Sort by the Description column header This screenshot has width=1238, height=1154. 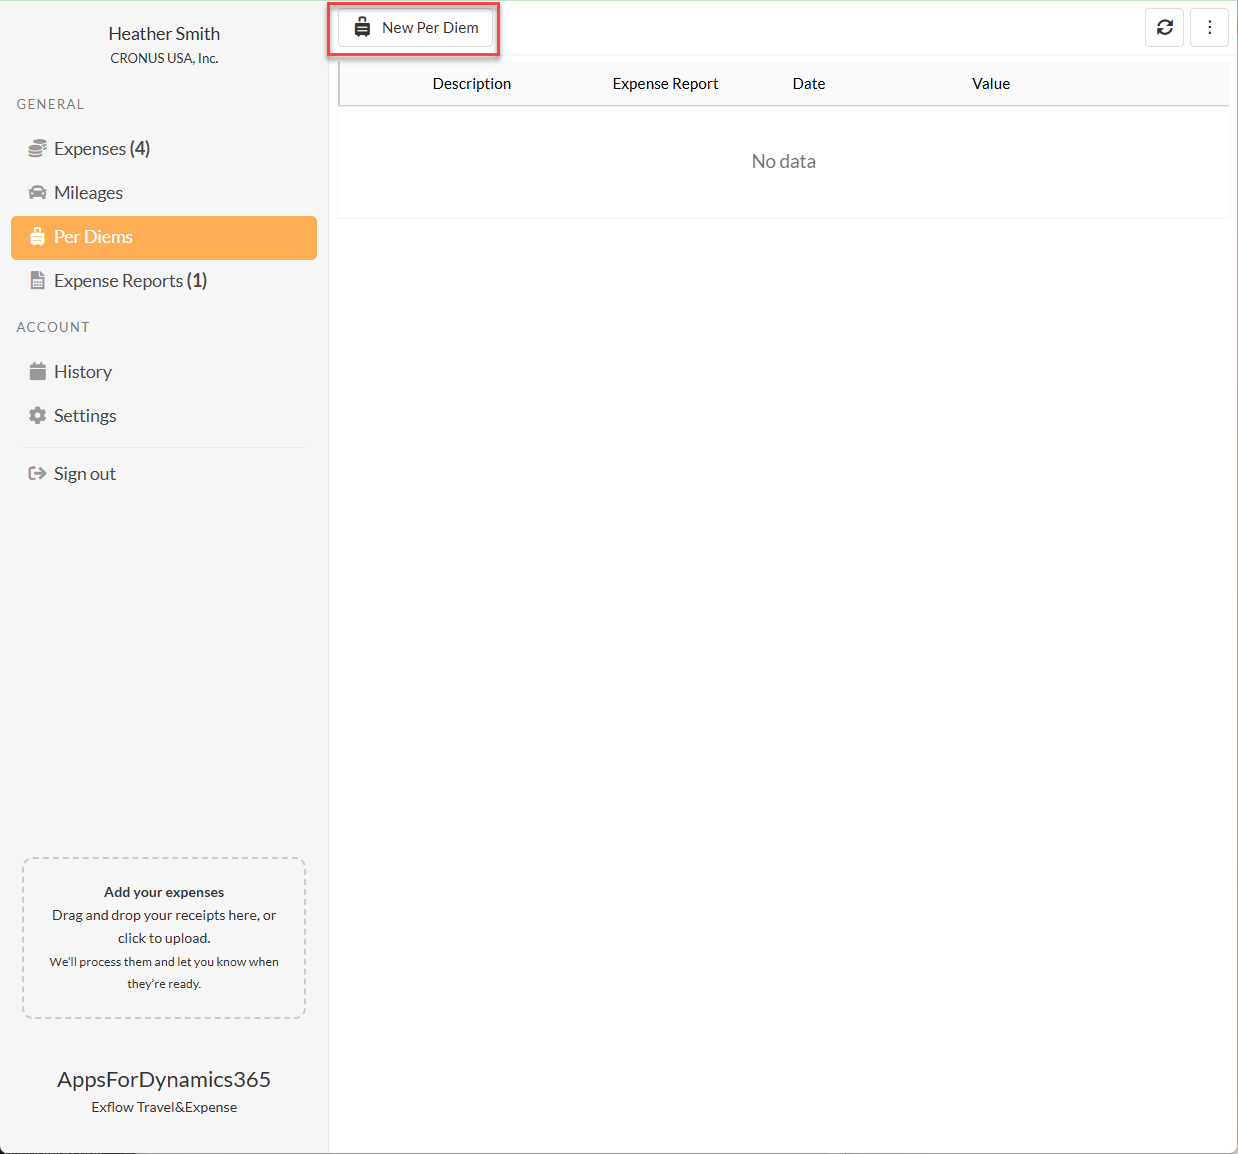tap(471, 84)
